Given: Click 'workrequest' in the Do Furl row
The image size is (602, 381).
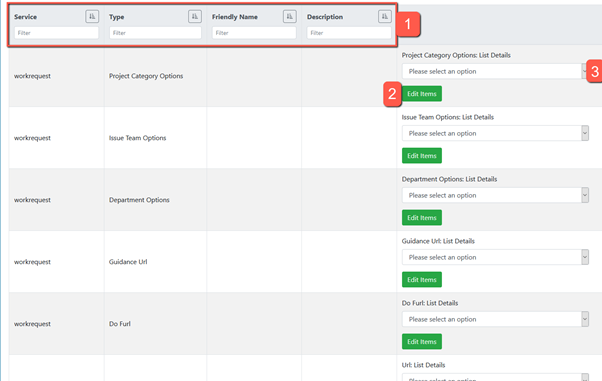Looking at the screenshot, I should coord(32,324).
